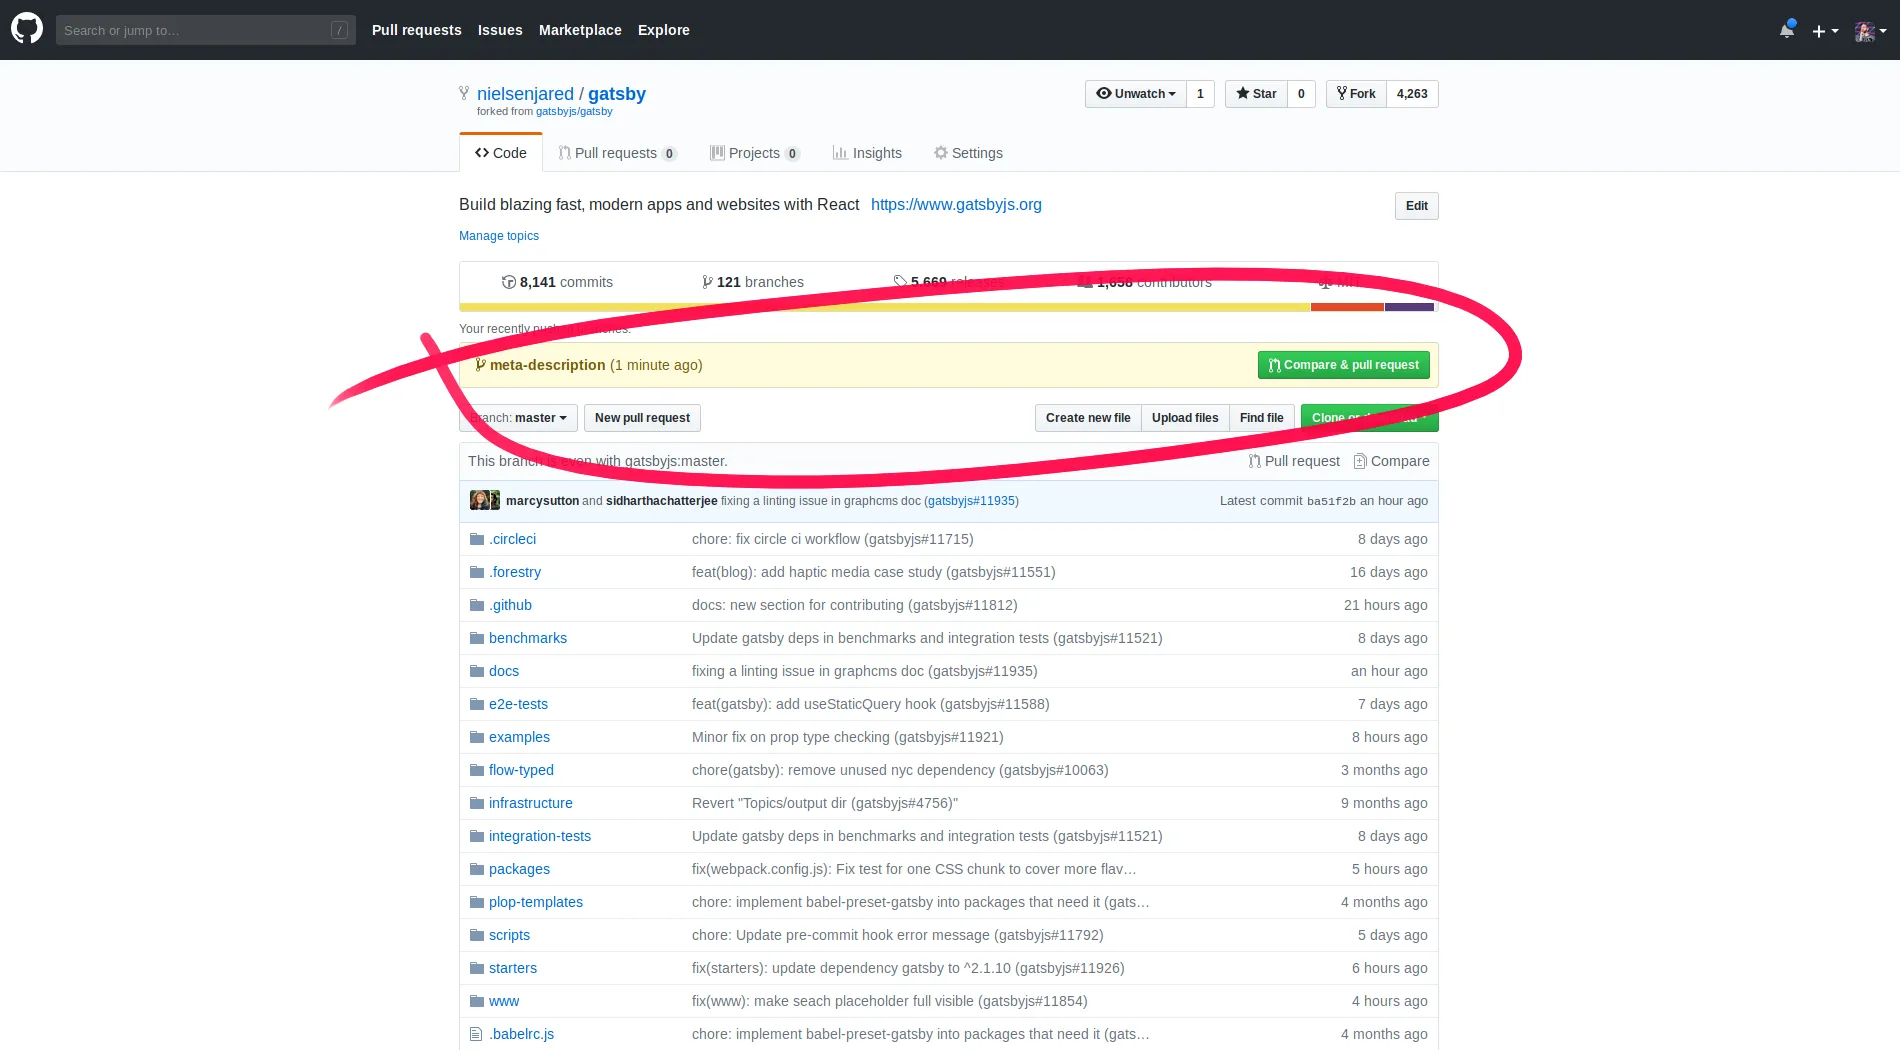1900x1050 pixels.
Task: Click the infrastructure folder icon
Action: point(477,803)
